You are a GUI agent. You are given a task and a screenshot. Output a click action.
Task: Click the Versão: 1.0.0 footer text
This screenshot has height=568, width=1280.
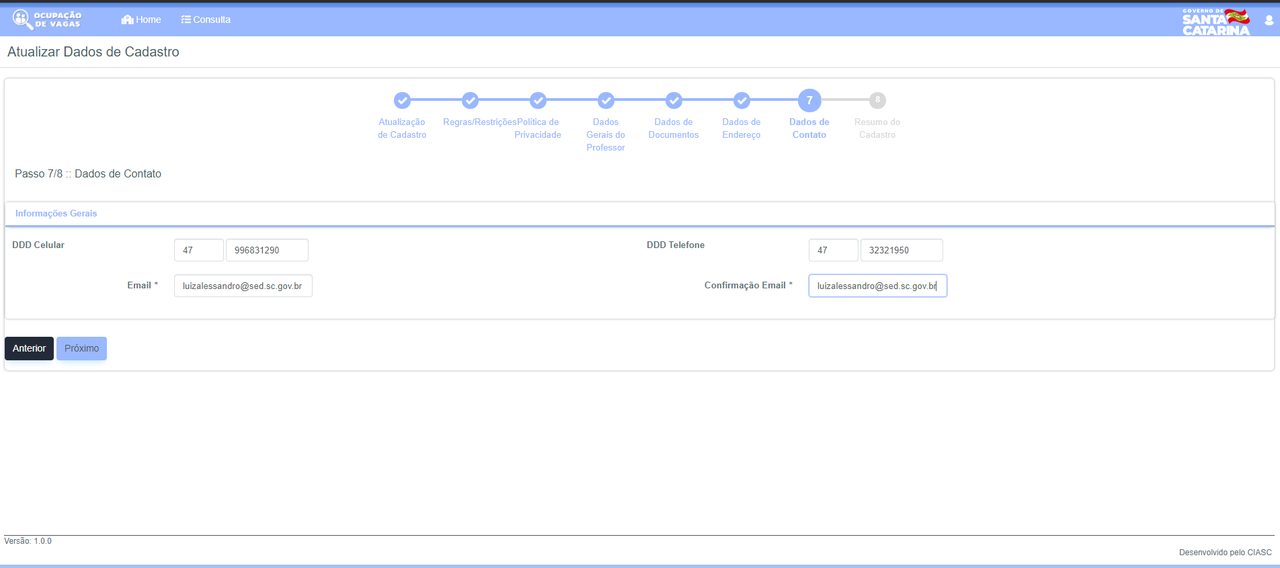point(28,541)
